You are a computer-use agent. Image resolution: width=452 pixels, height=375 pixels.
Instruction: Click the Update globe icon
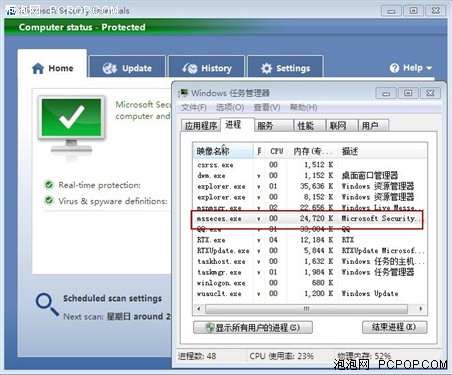(110, 68)
